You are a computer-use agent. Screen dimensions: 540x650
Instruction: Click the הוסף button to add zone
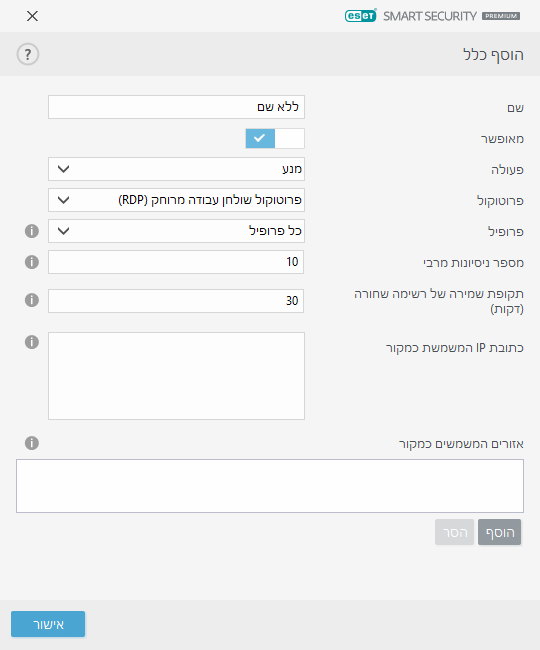click(x=499, y=532)
